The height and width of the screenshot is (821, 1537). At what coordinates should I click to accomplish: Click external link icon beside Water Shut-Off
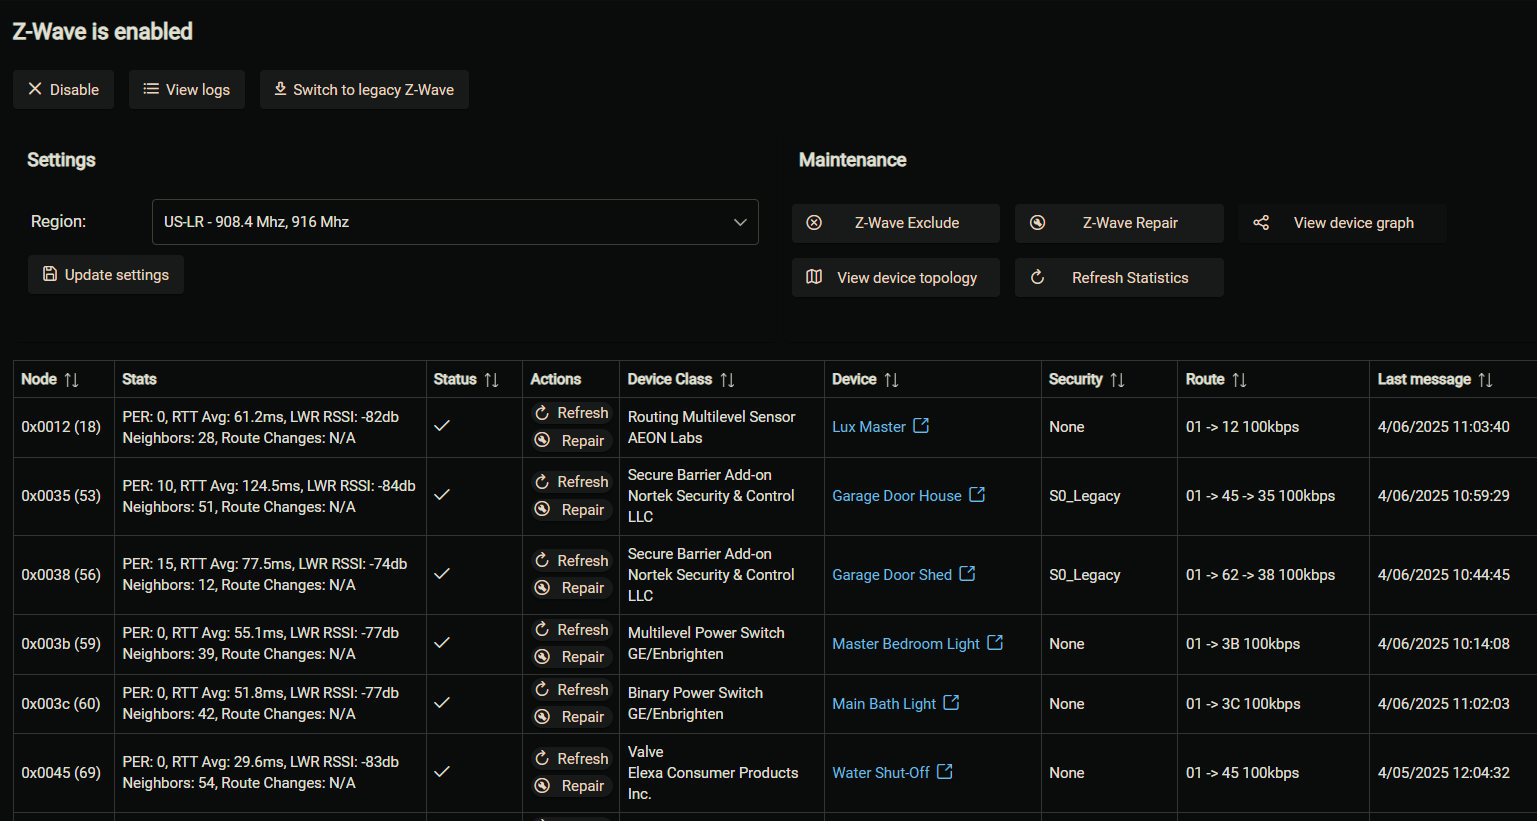click(x=944, y=772)
